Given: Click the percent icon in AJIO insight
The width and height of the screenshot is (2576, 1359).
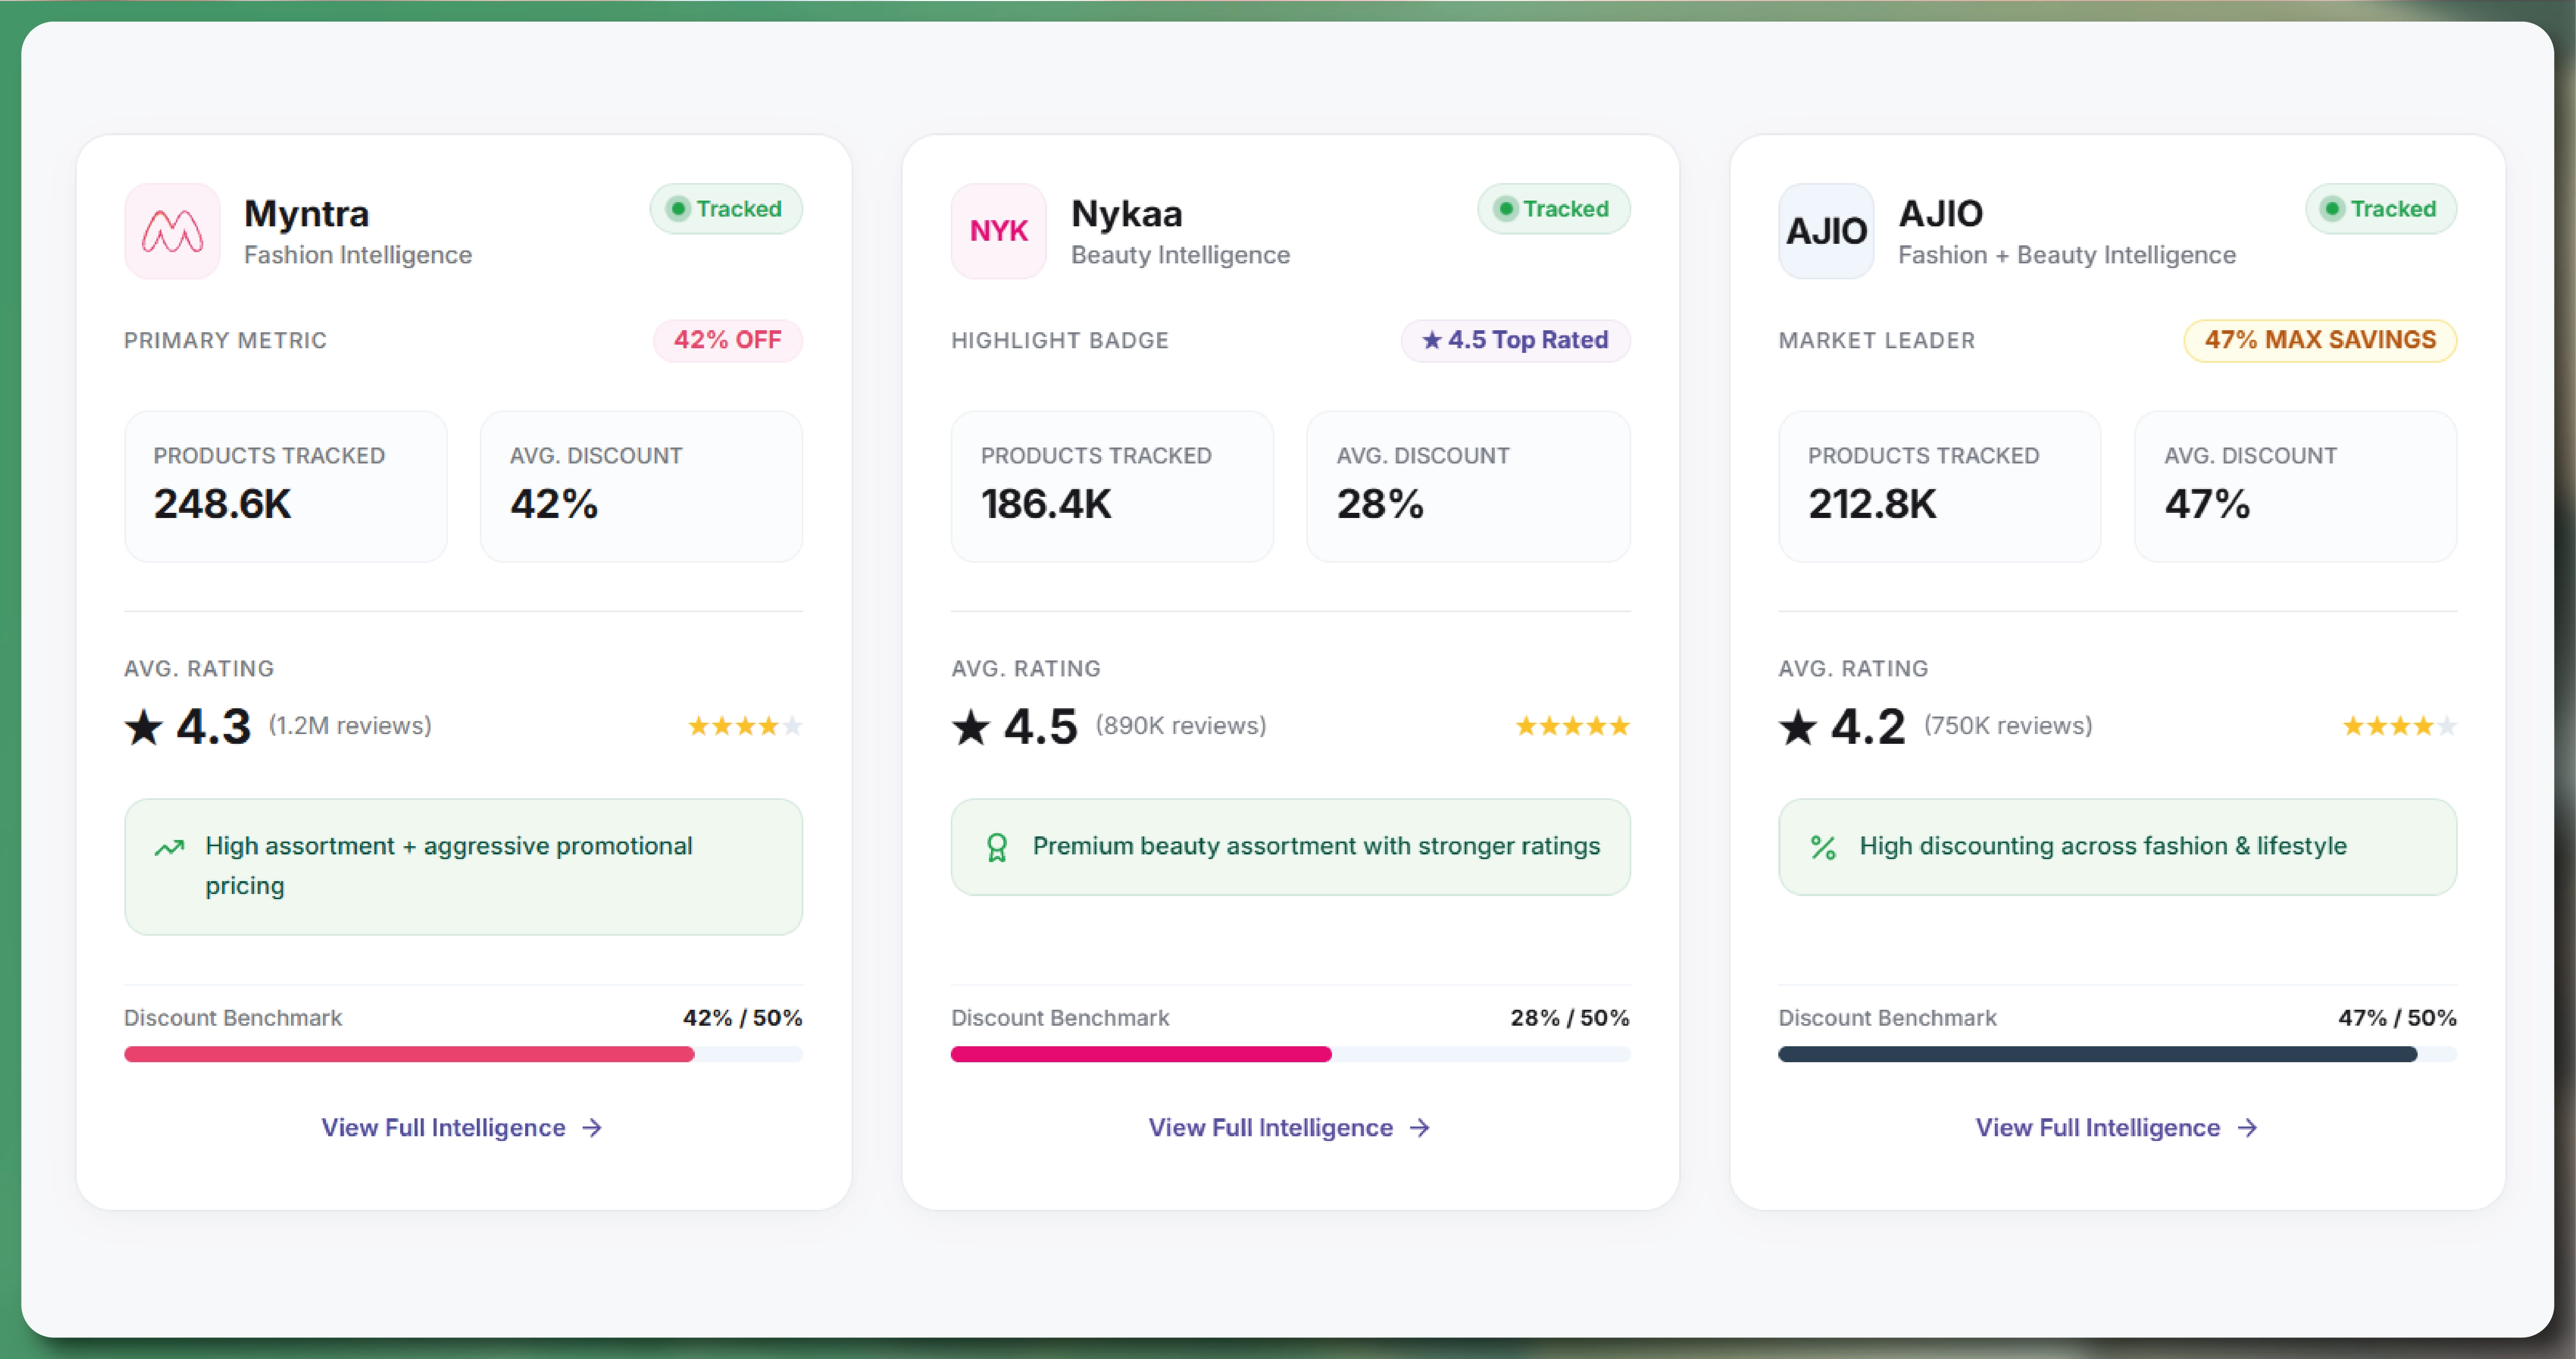Looking at the screenshot, I should [x=1823, y=848].
